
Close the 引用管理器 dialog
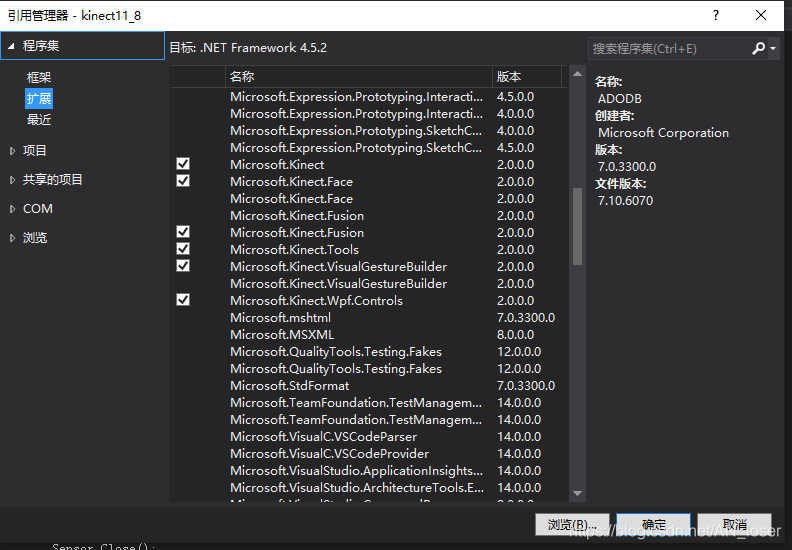761,15
